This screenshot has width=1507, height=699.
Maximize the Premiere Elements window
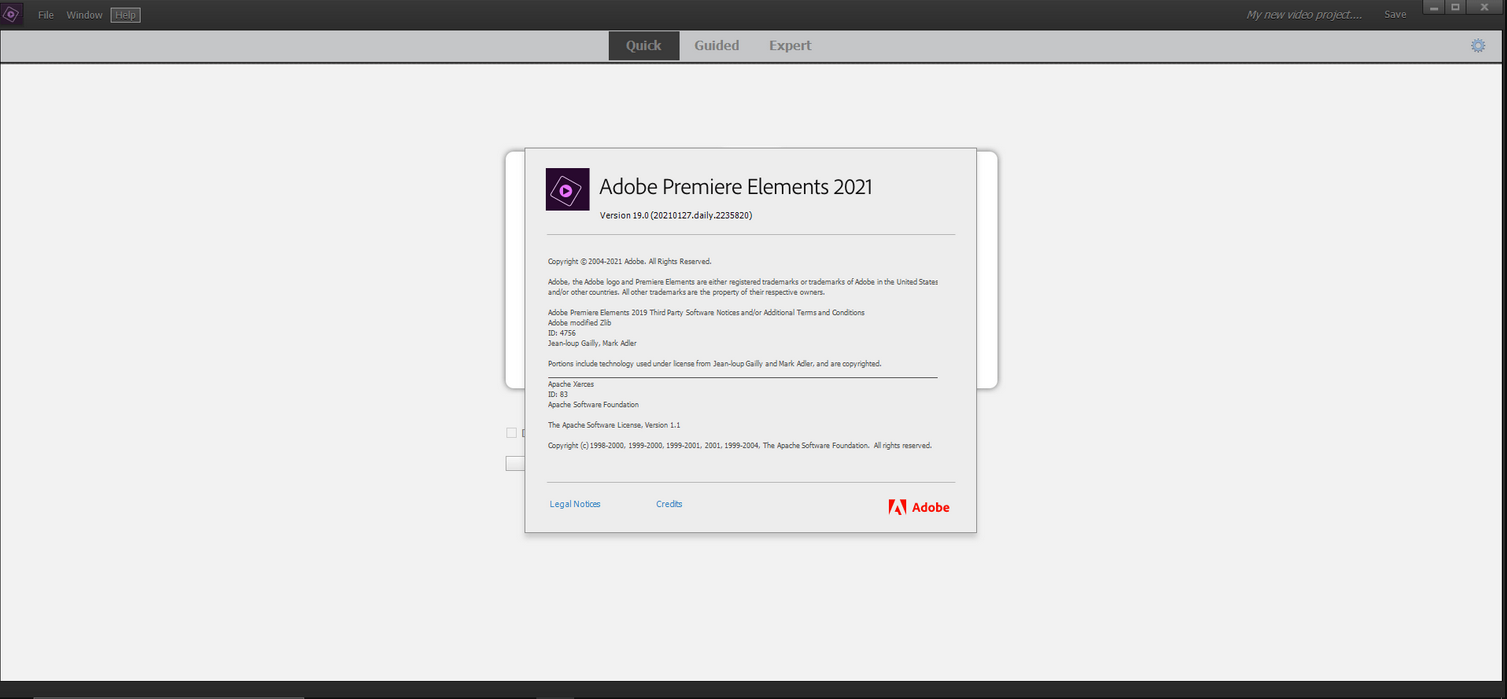click(x=1457, y=8)
